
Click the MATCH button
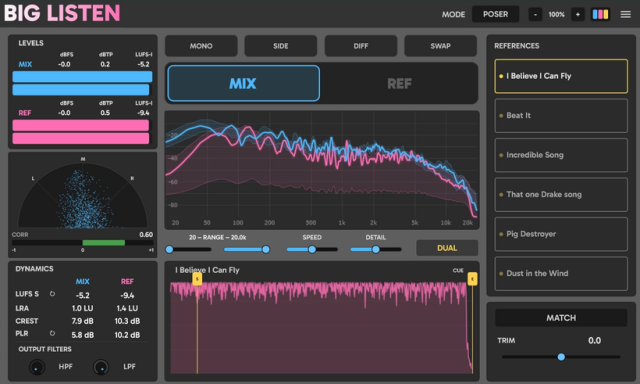click(561, 317)
